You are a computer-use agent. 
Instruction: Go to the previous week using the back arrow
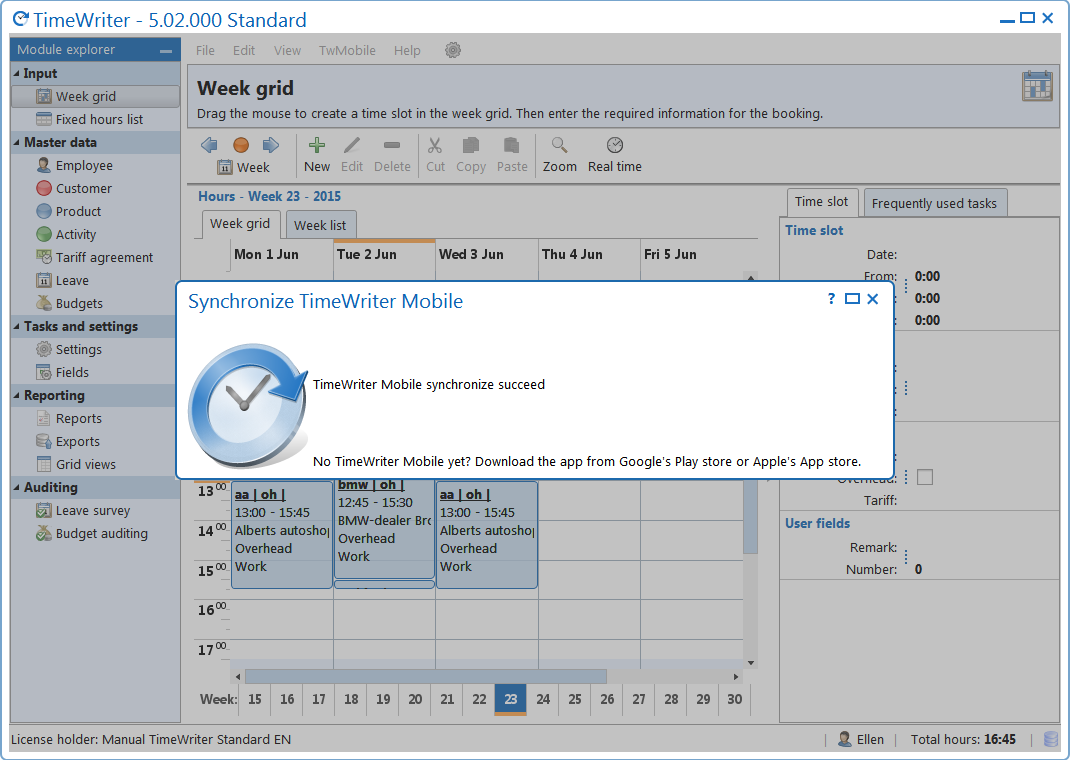pos(209,145)
